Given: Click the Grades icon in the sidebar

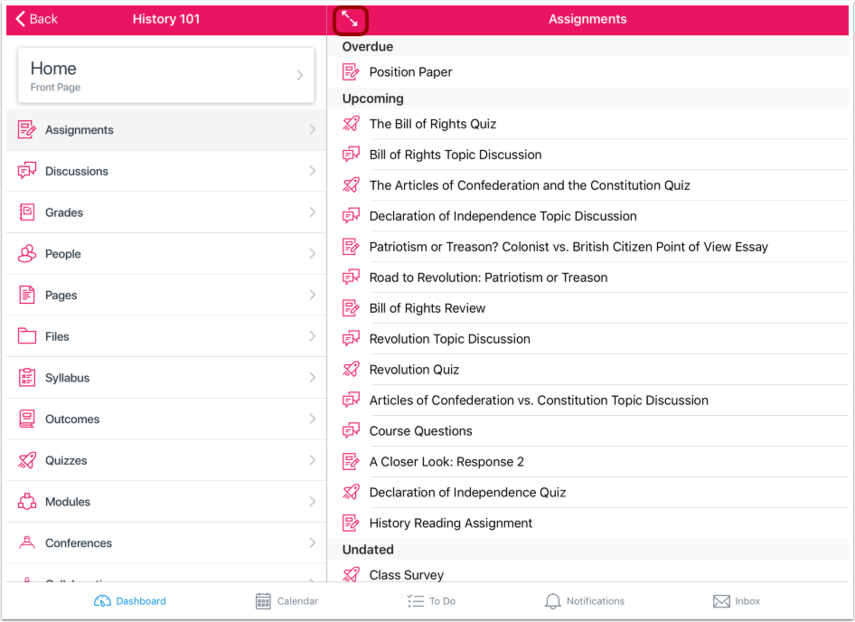Looking at the screenshot, I should pos(27,212).
